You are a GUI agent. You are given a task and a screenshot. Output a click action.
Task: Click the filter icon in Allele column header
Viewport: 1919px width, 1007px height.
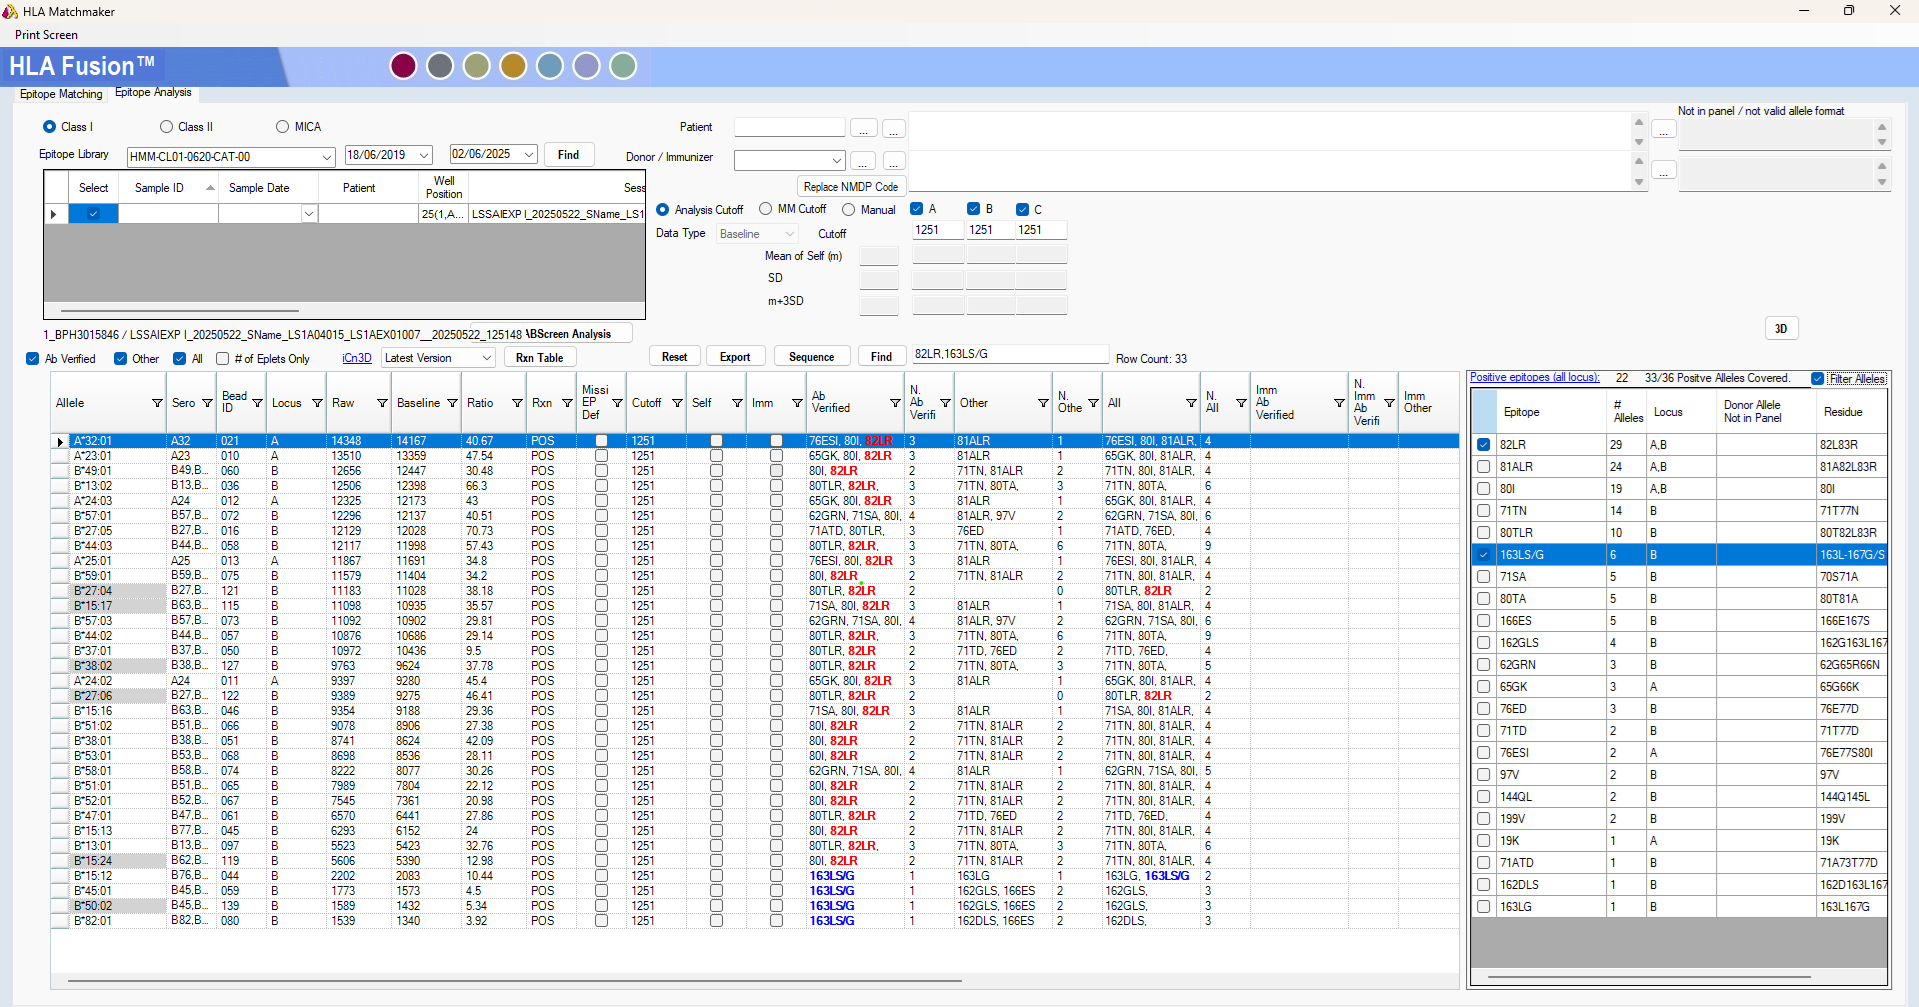click(x=157, y=403)
